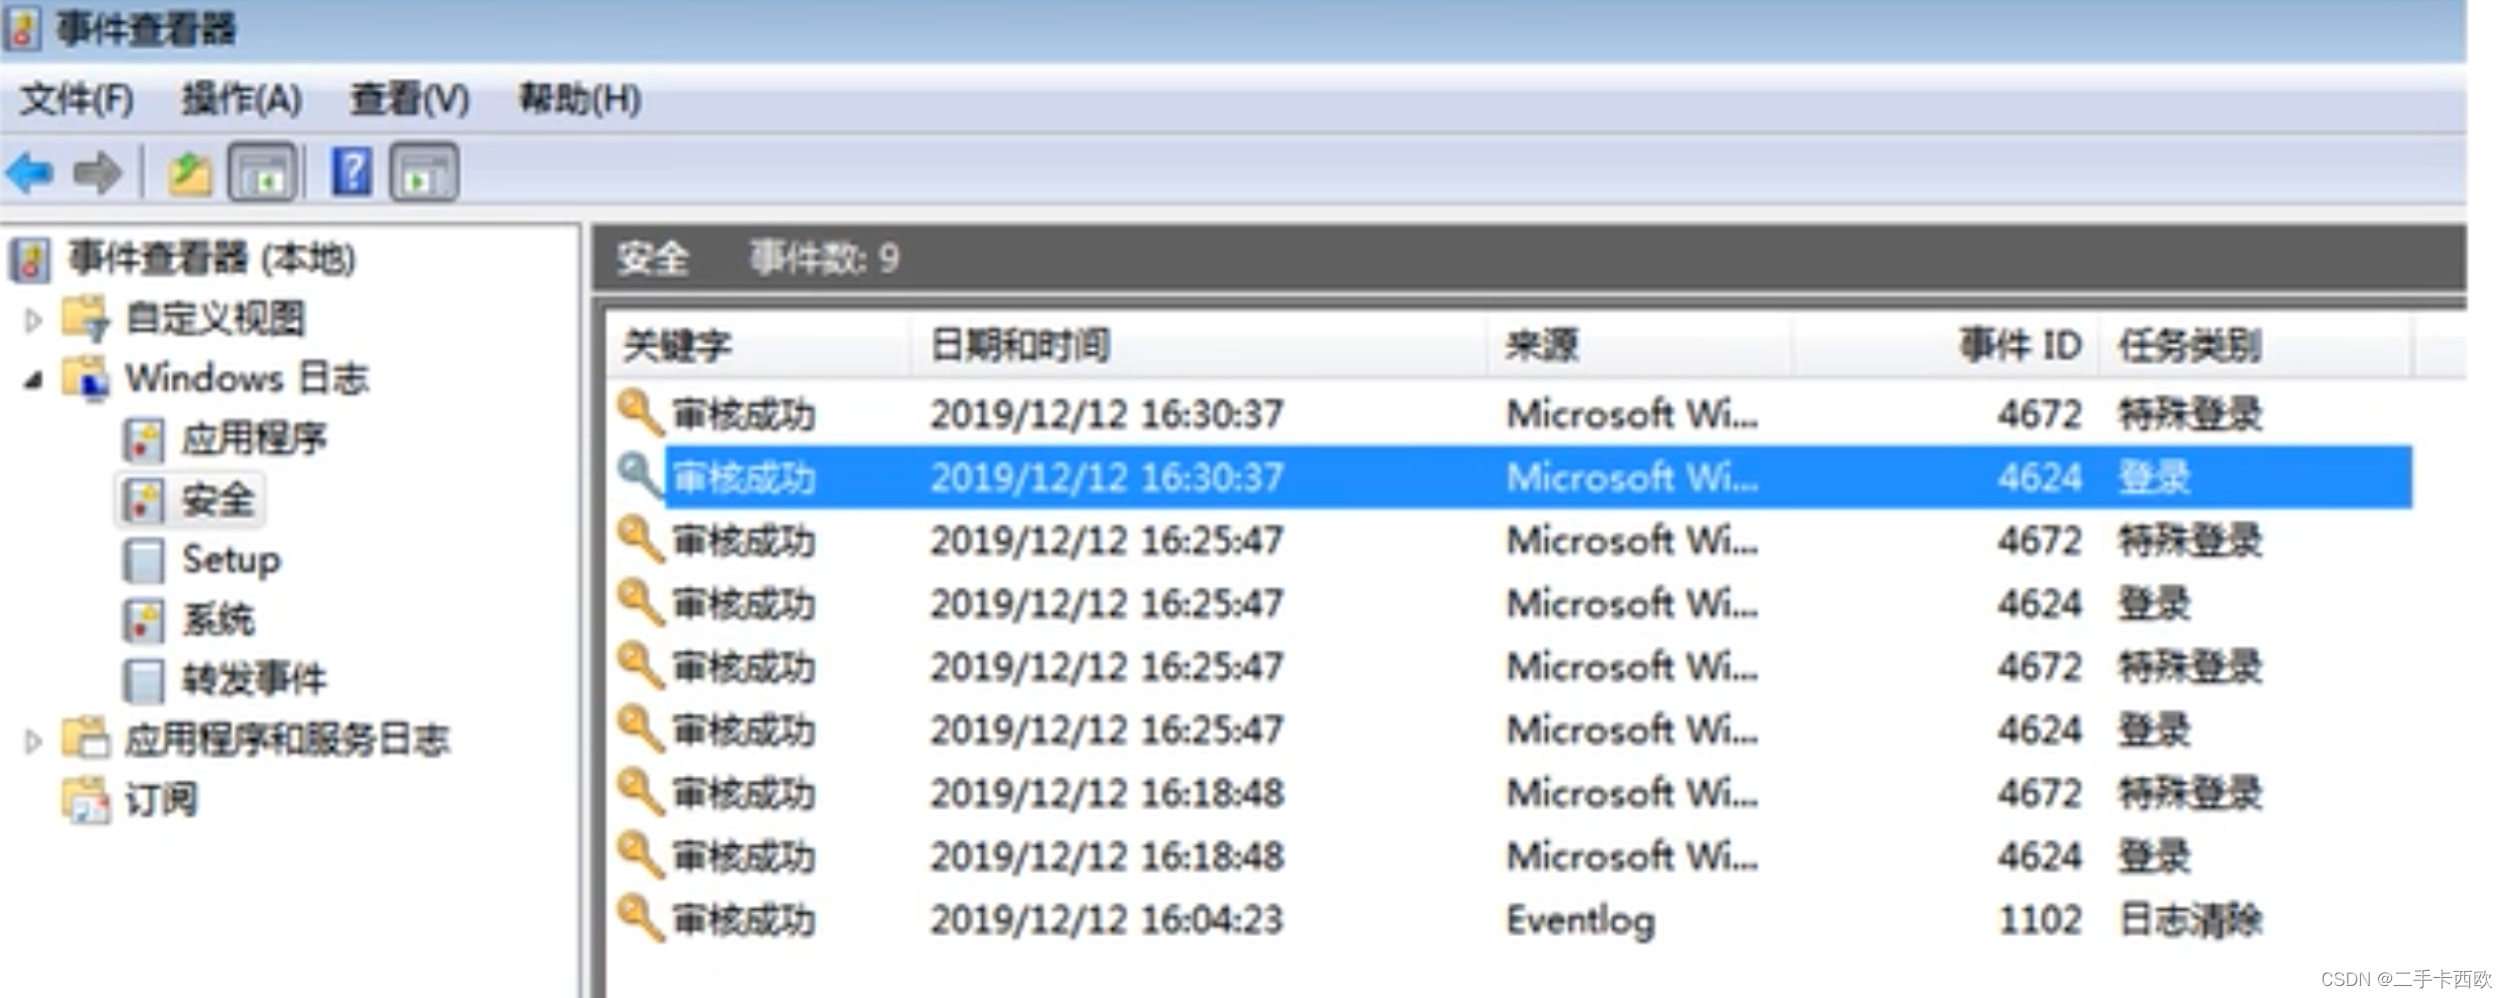Select 安全 log in the tree
Viewport: 2508px width, 998px height.
(x=218, y=499)
